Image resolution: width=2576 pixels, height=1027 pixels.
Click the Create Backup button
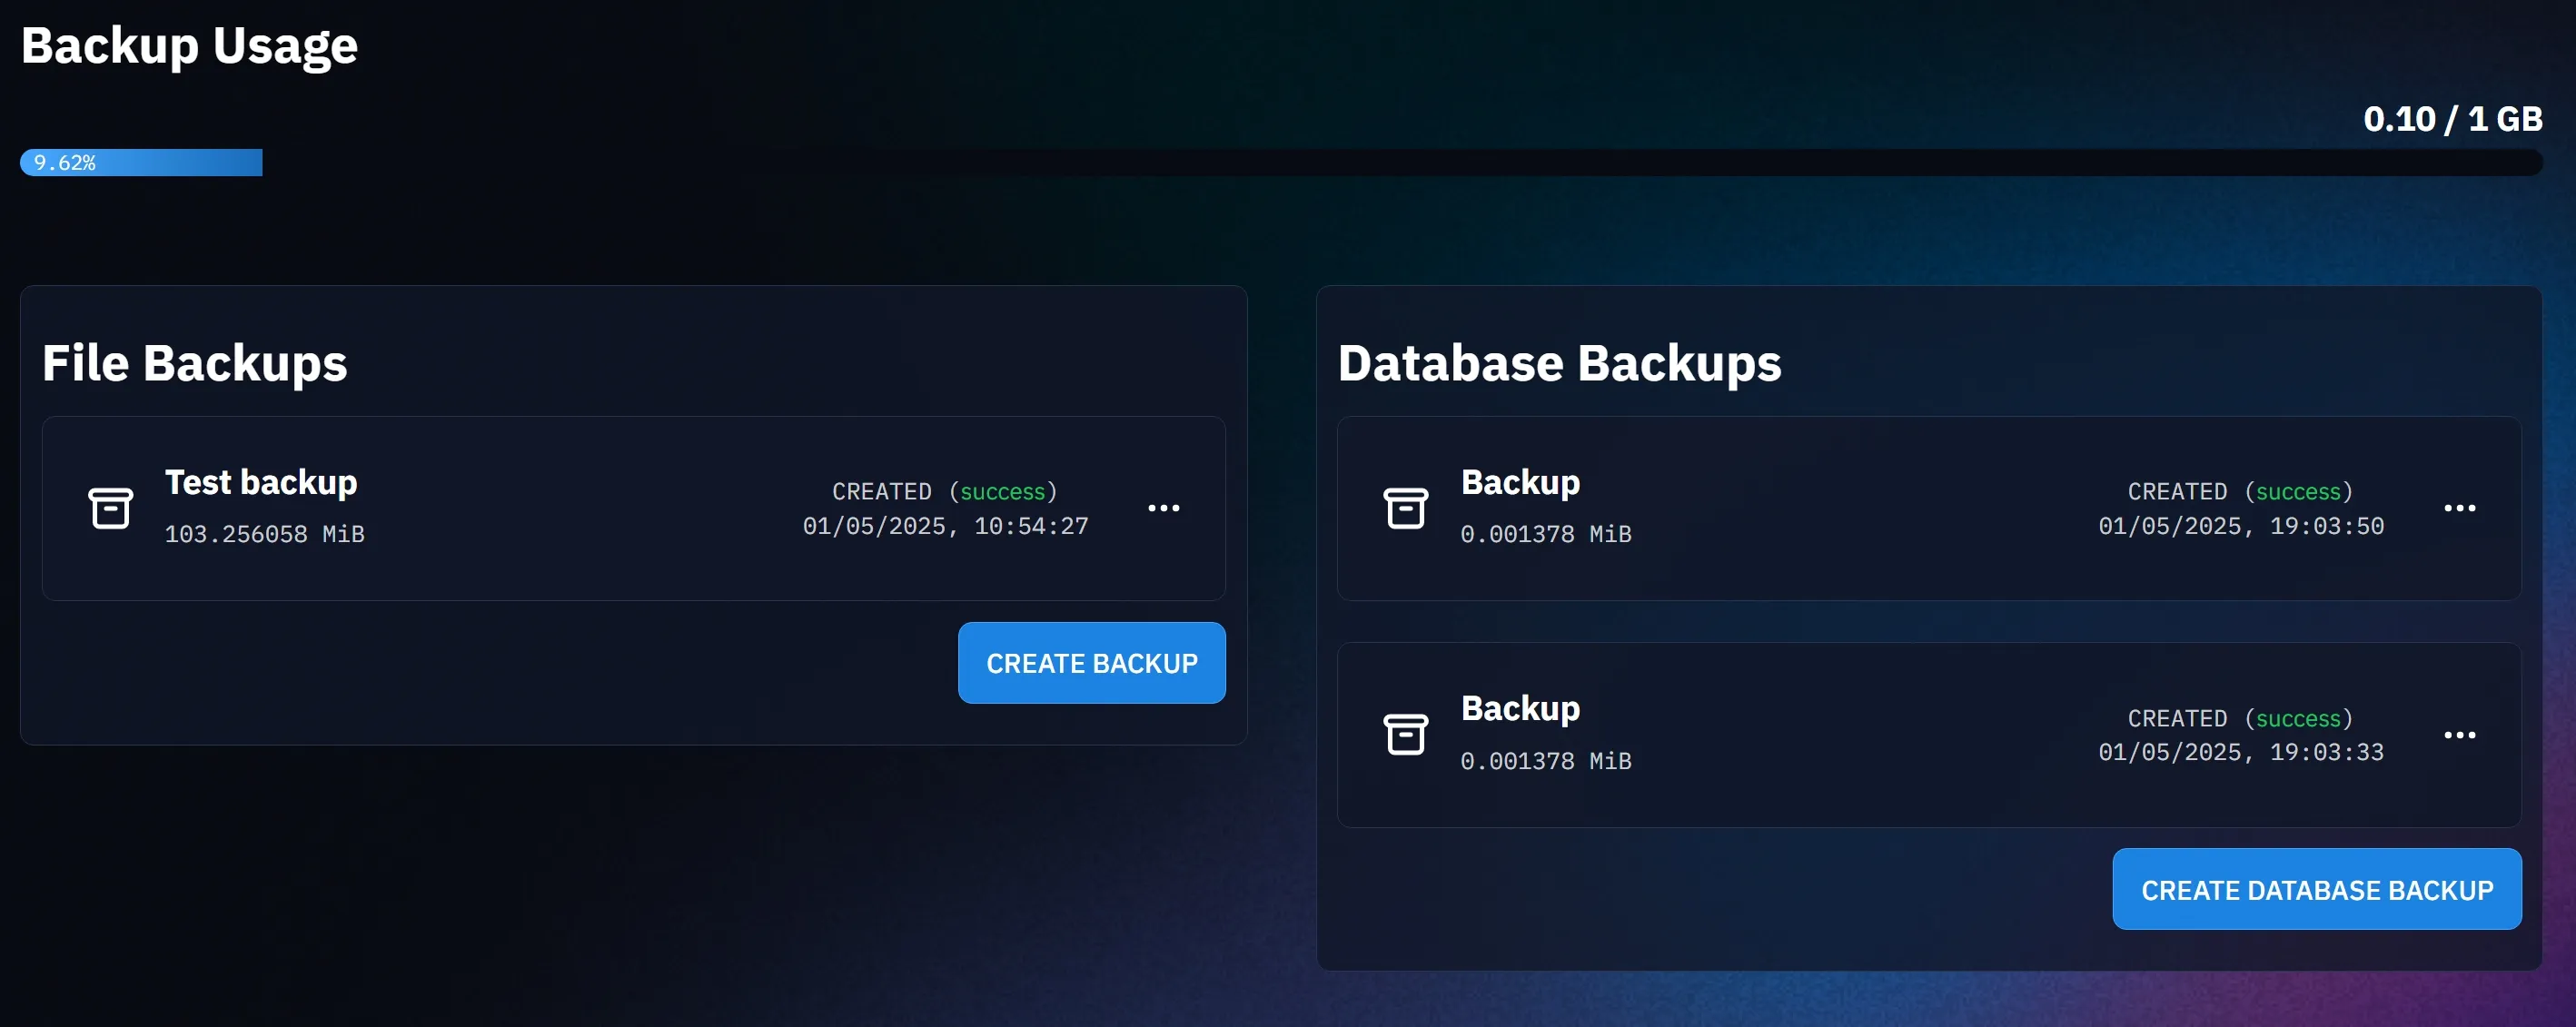click(x=1091, y=663)
